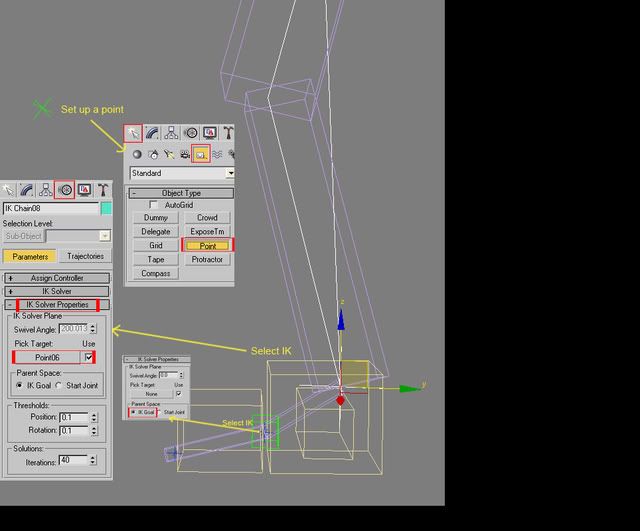Screen dimensions: 640x531
Task: Toggle the Use checkbox beside Point06
Action: 89,357
